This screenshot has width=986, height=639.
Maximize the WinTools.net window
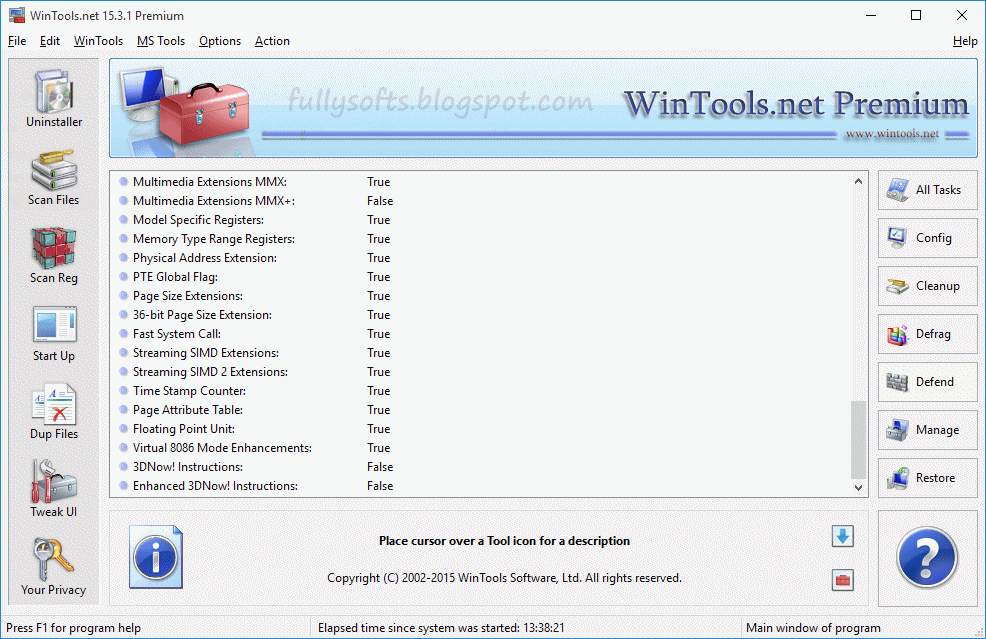pyautogui.click(x=916, y=15)
